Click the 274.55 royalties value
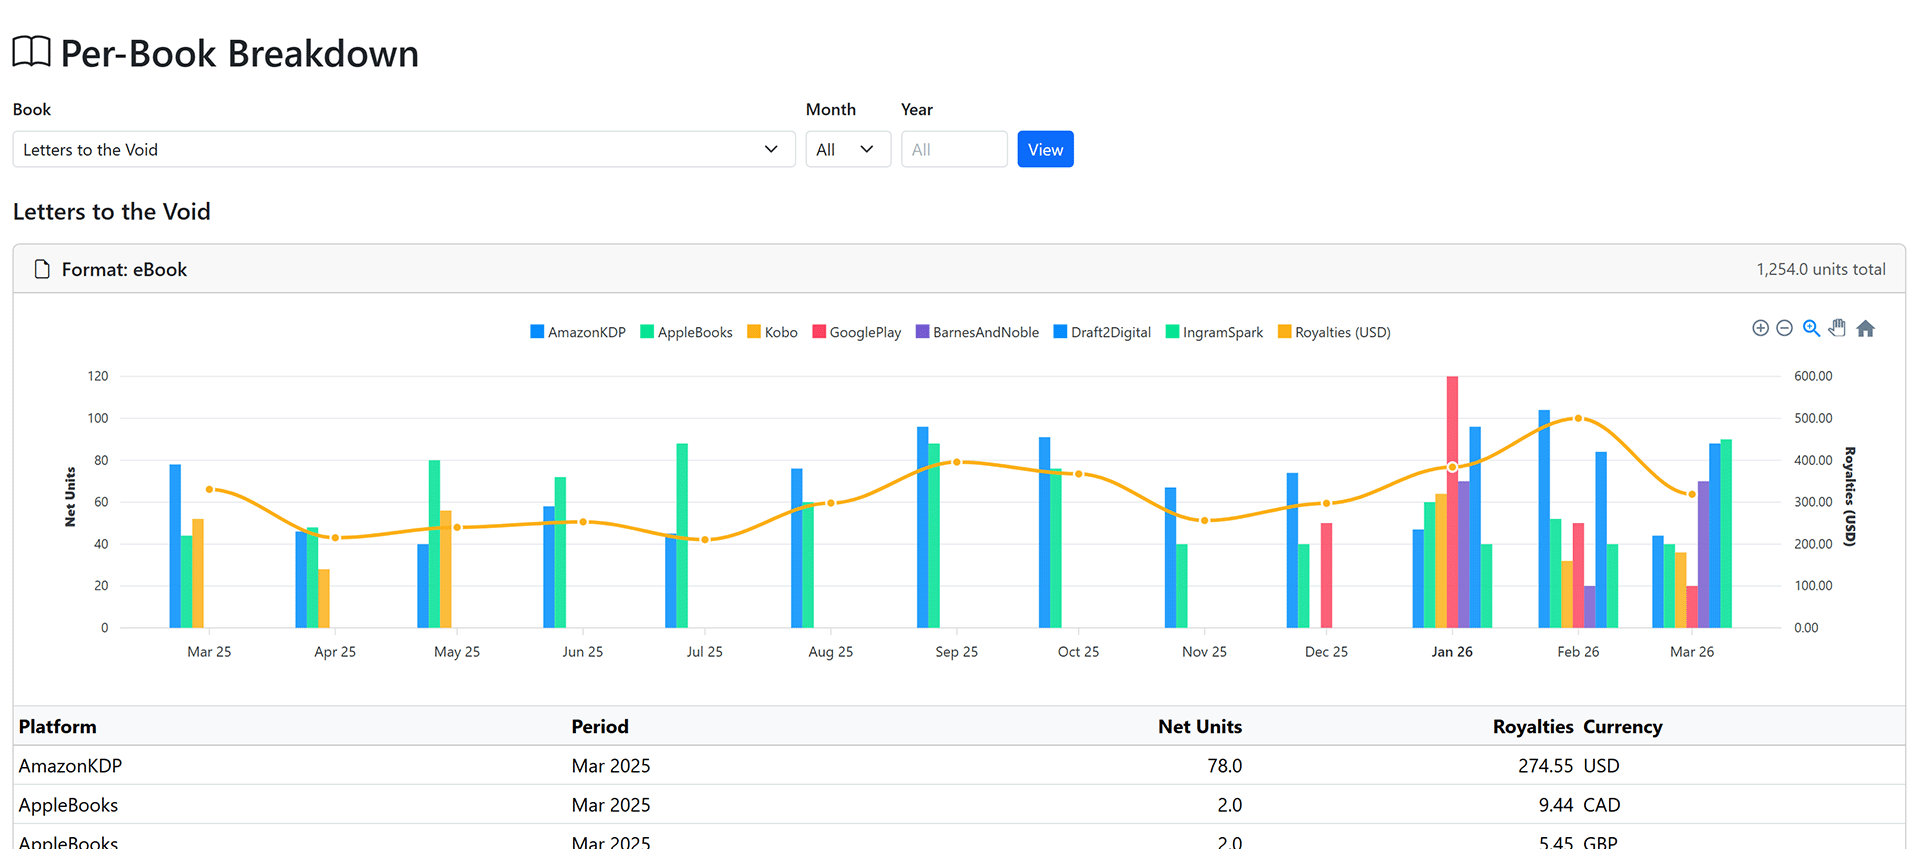This screenshot has width=1920, height=849. [x=1546, y=766]
